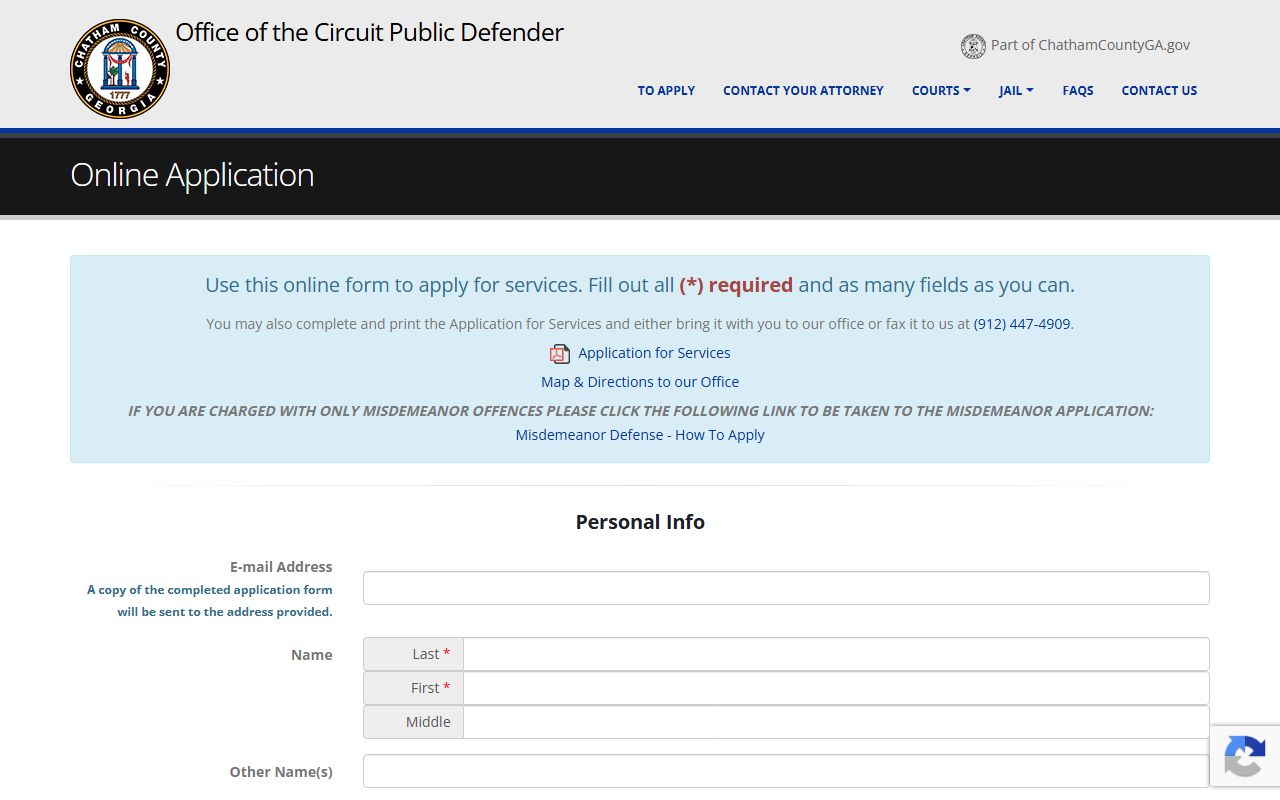
Task: Click the small county seal beside ChathamCountyGA.gov
Action: [973, 46]
